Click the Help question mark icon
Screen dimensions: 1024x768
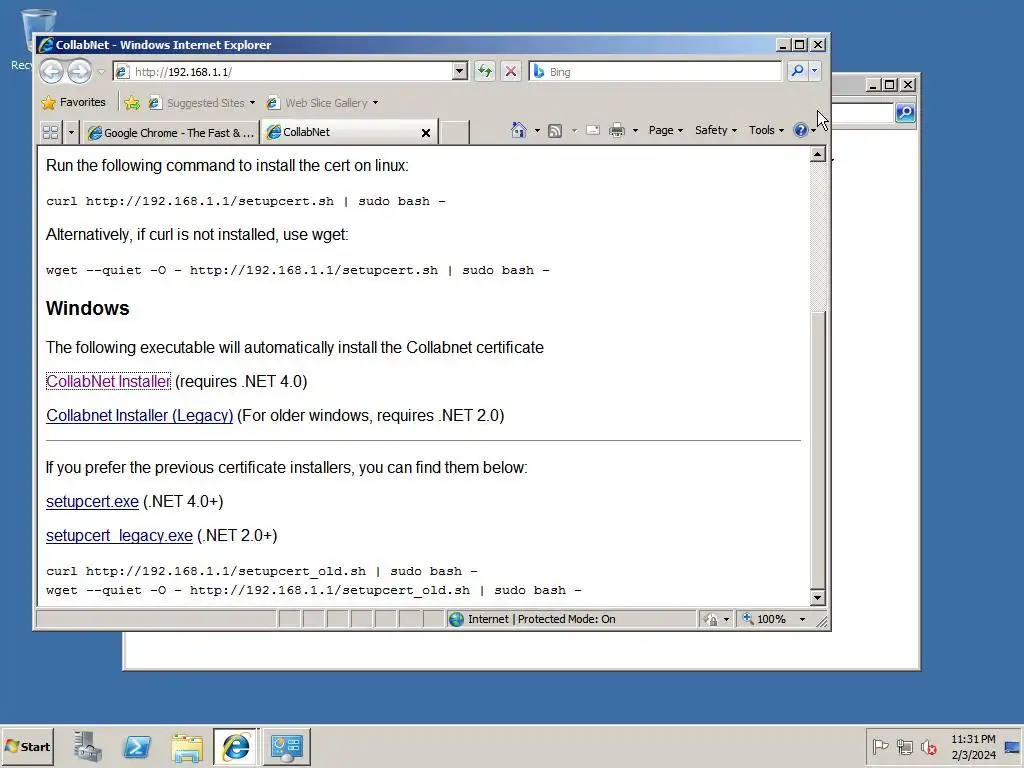pyautogui.click(x=800, y=130)
